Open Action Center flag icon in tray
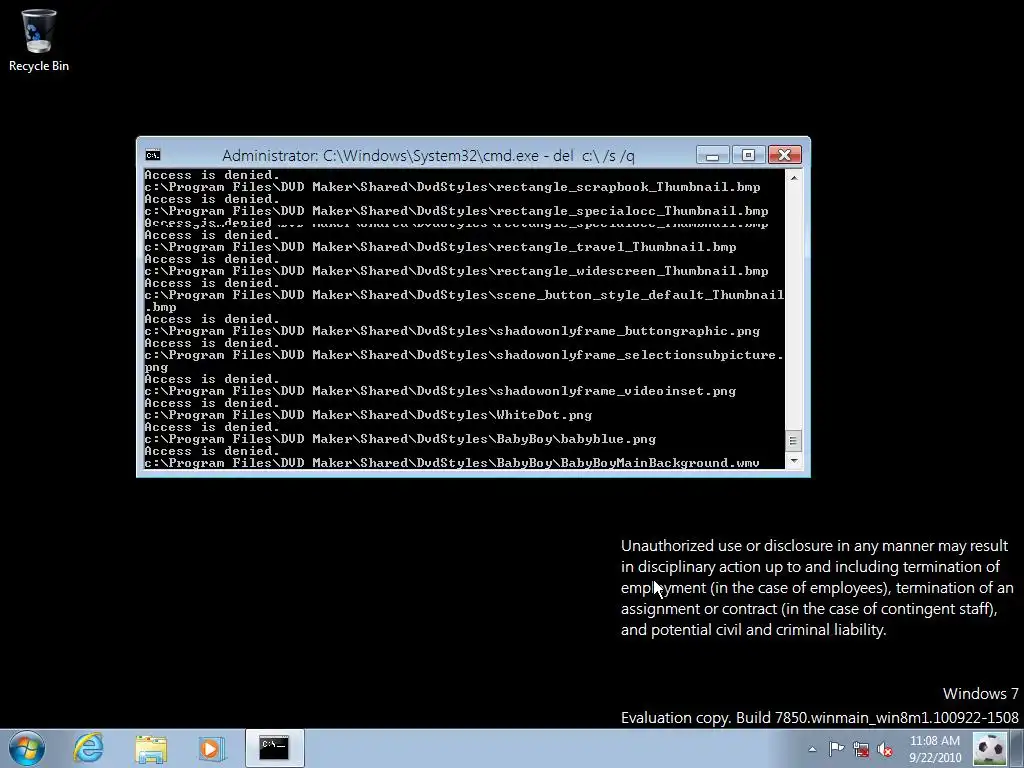Viewport: 1024px width, 768px height. 836,749
